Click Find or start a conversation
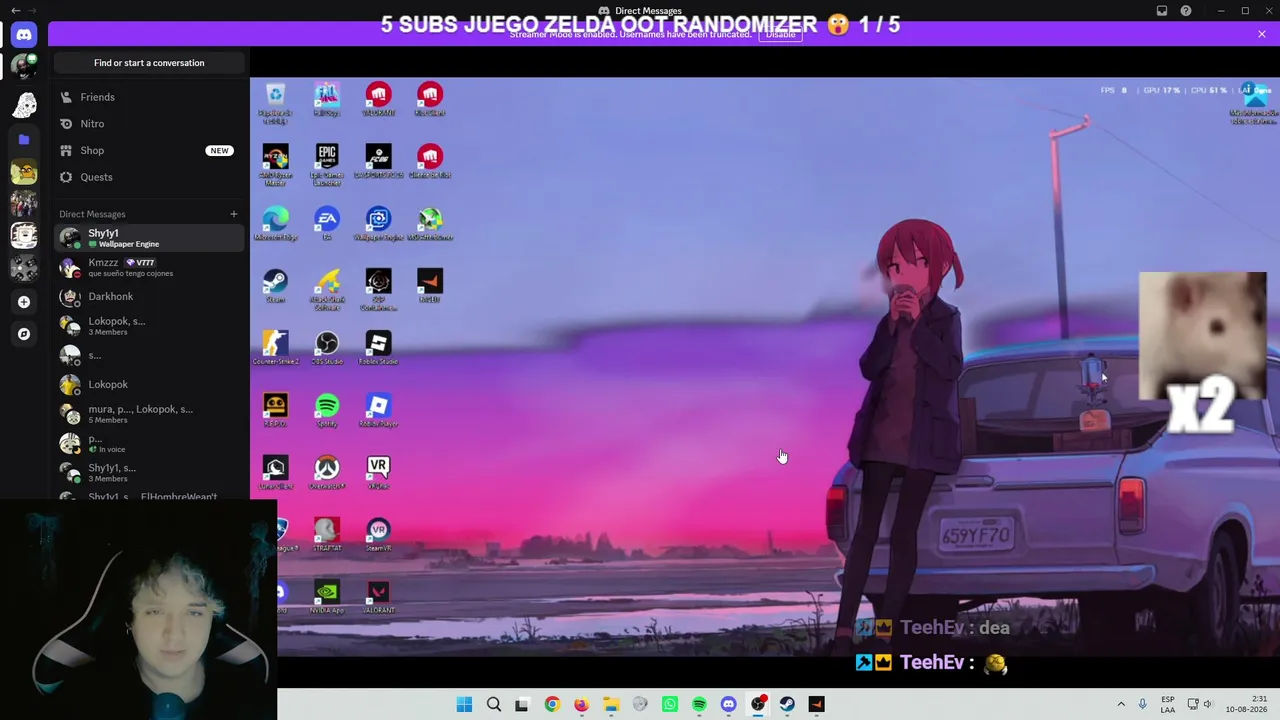This screenshot has height=720, width=1280. pyautogui.click(x=149, y=63)
